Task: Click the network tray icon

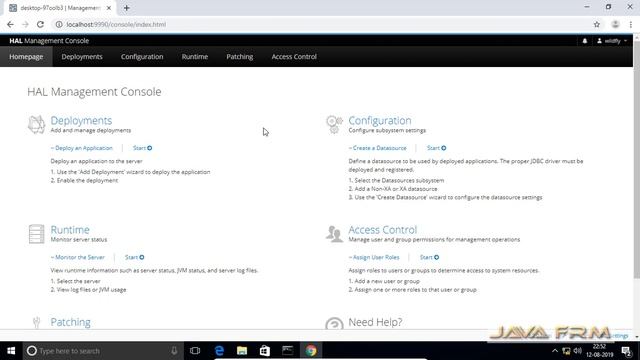Action: pos(566,351)
